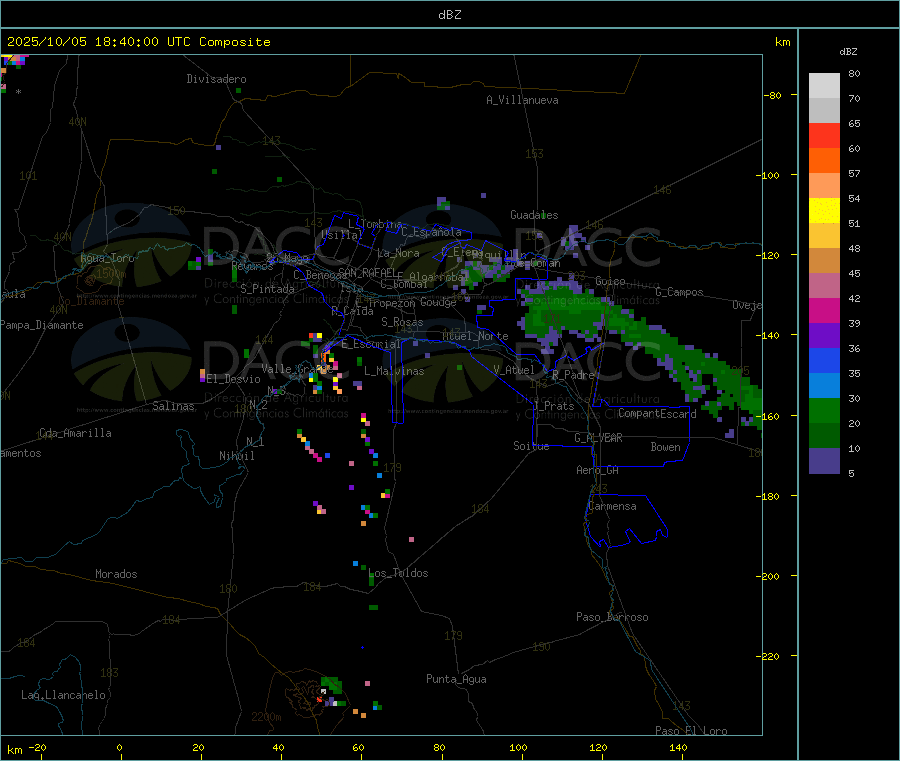Select the magenta 39-42 dBZ legend swatch
Viewport: 900px width, 761px height.
pyautogui.click(x=824, y=310)
